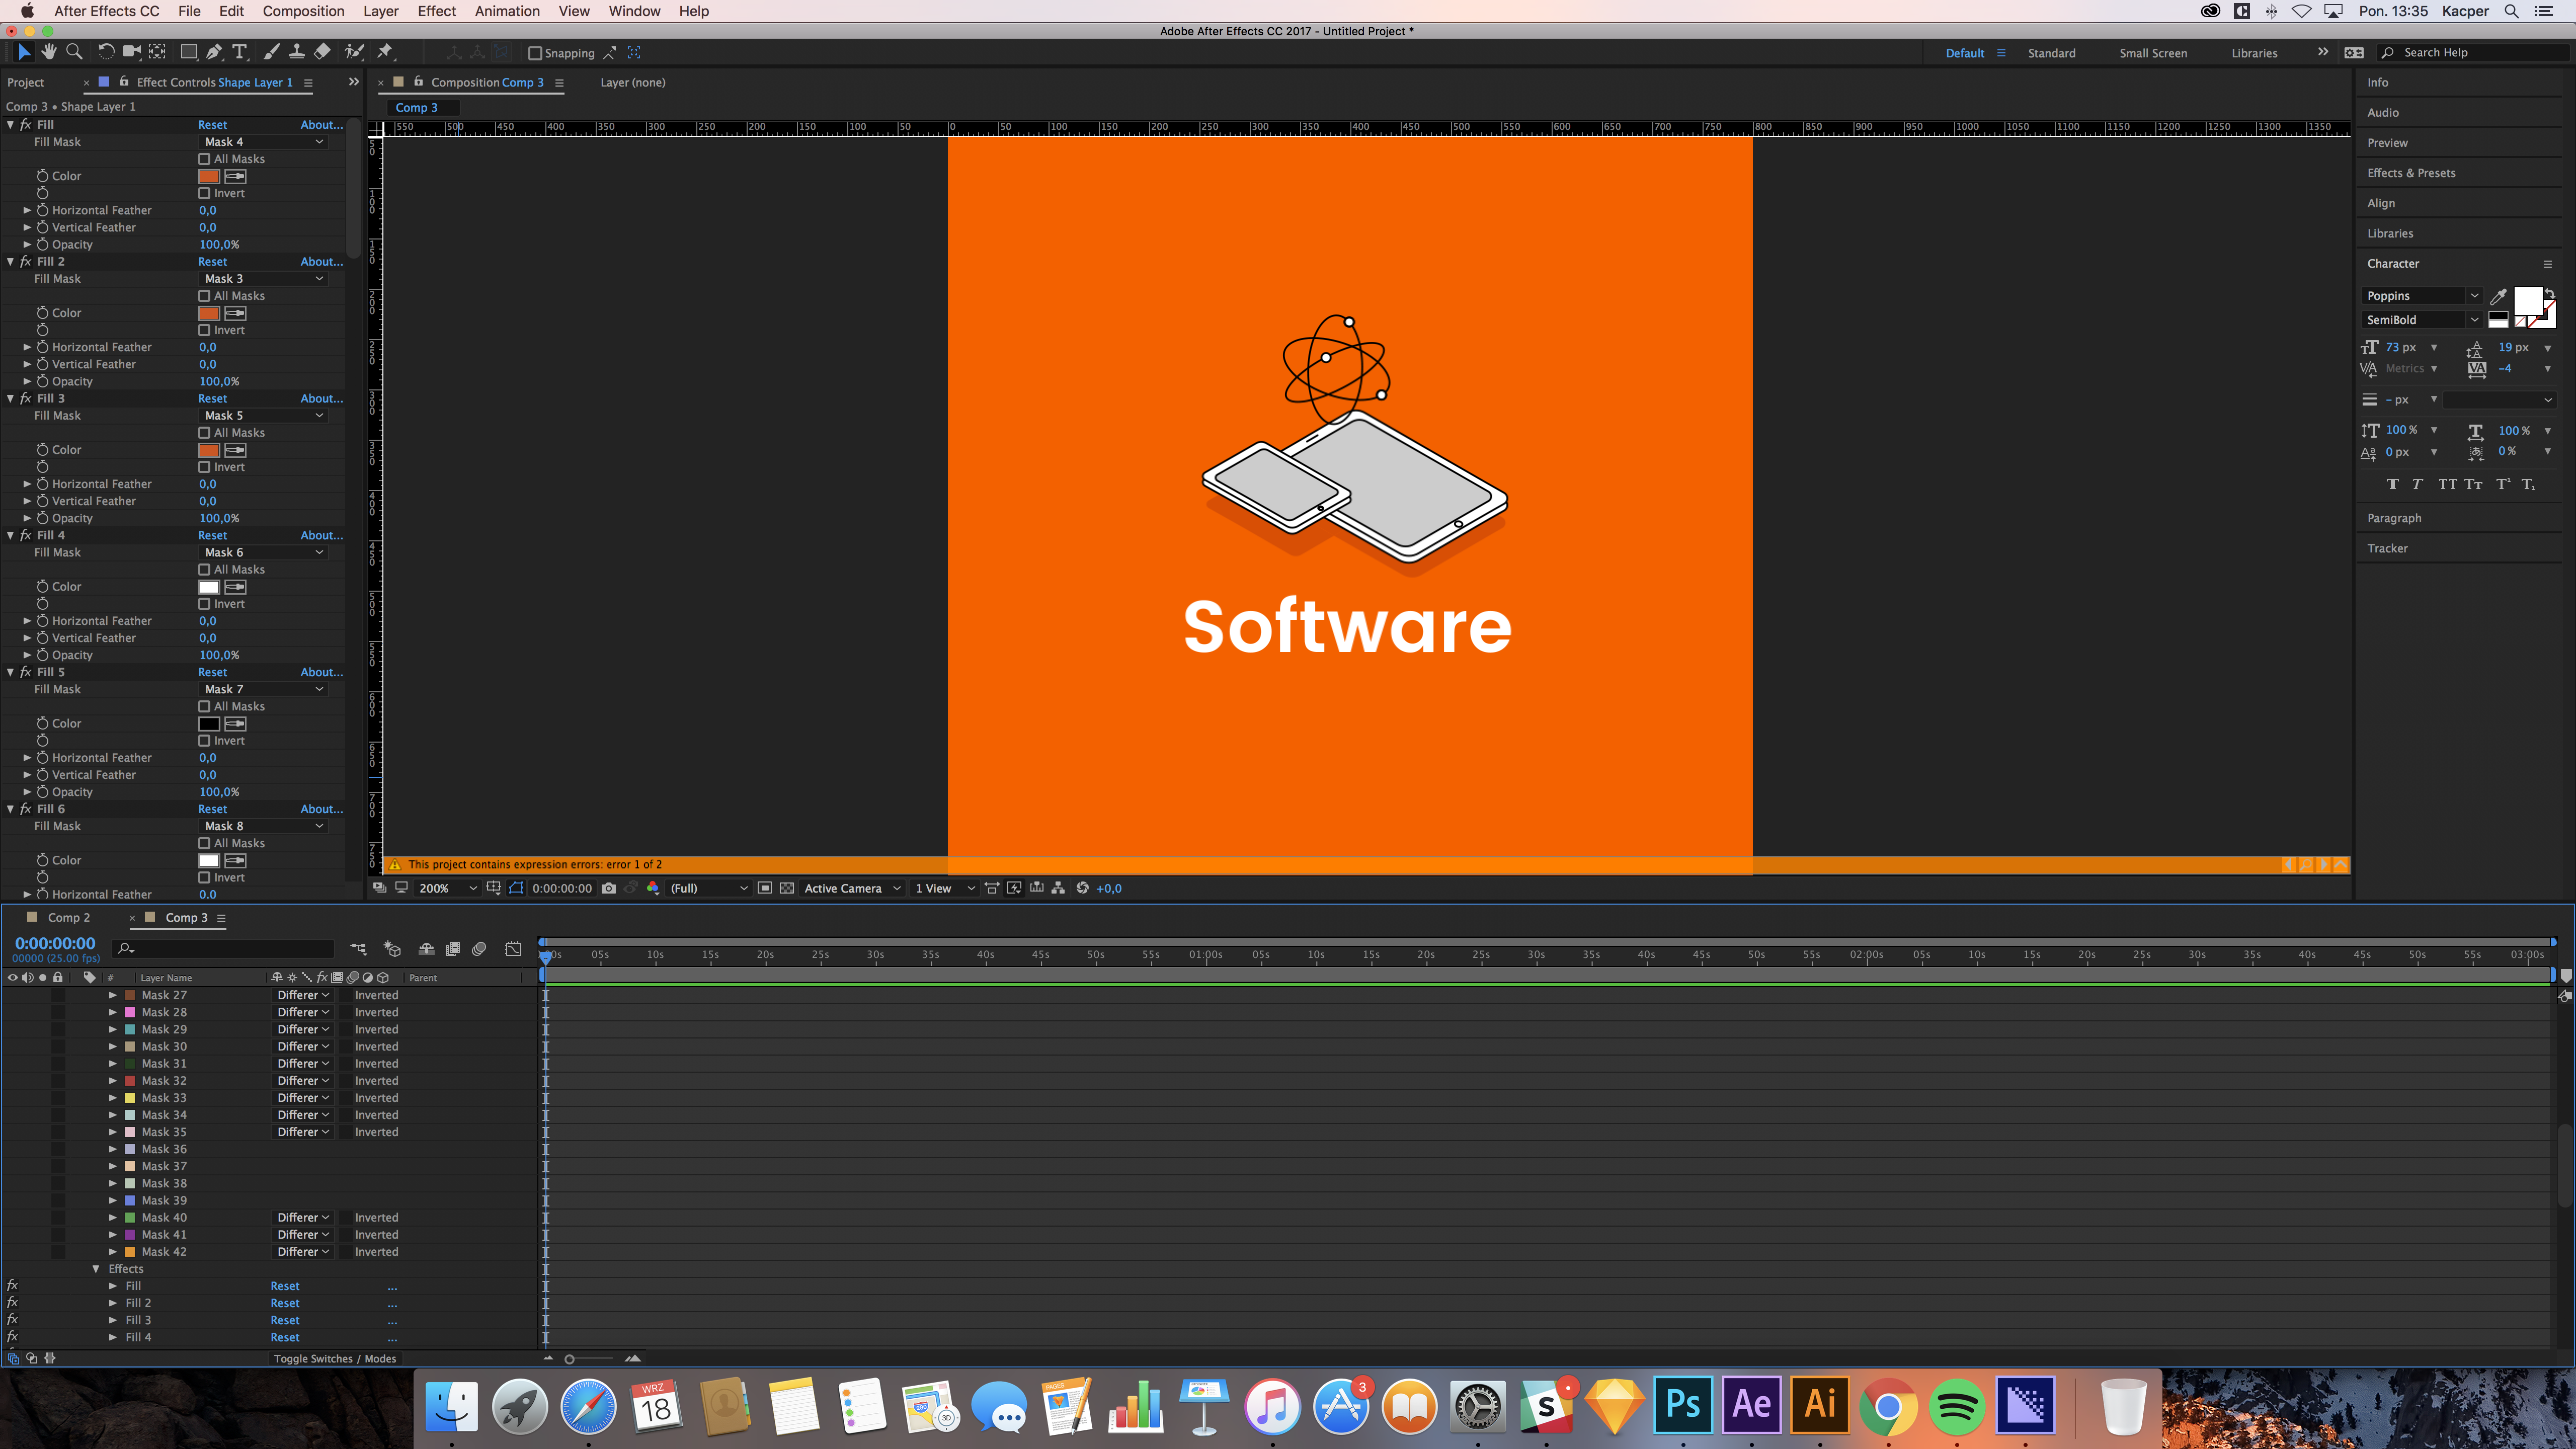This screenshot has width=2576, height=1449.
Task: Click Toggle Switches / Modes button
Action: 335,1358
